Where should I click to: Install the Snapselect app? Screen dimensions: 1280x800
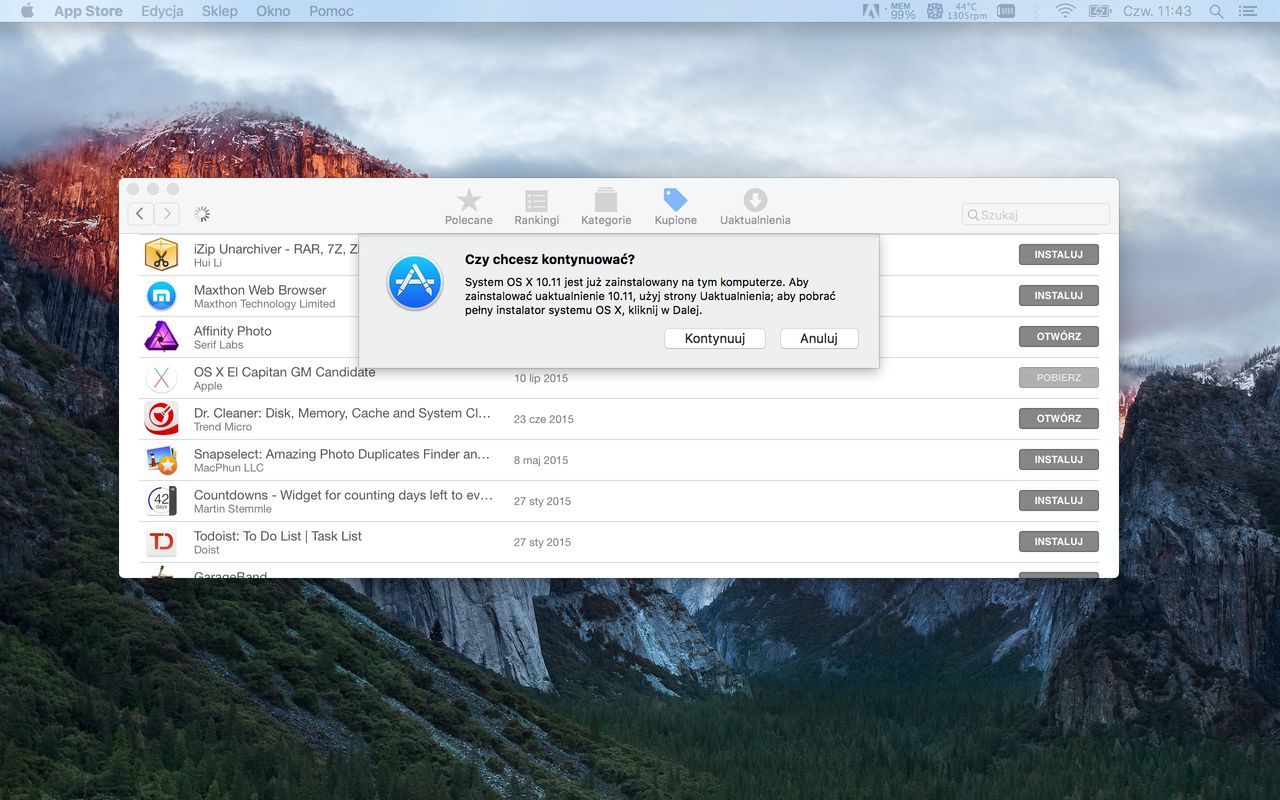pos(1059,460)
